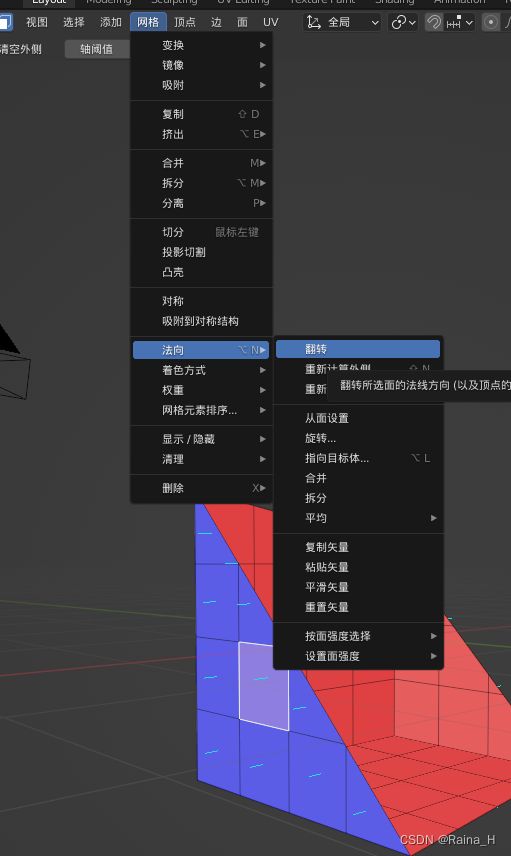Expand the 删除 submenu
511x856 pixels.
(201, 488)
